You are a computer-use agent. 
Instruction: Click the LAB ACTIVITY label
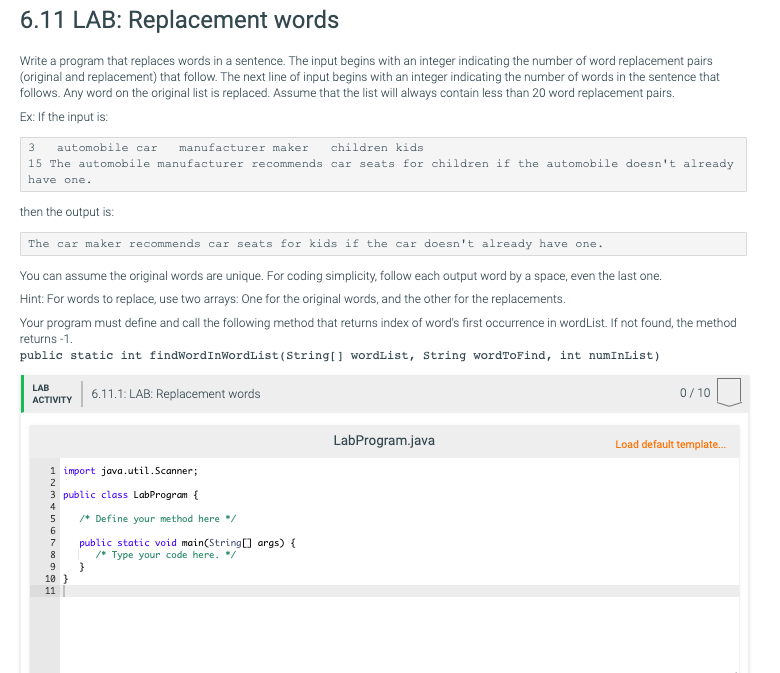pyautogui.click(x=52, y=394)
